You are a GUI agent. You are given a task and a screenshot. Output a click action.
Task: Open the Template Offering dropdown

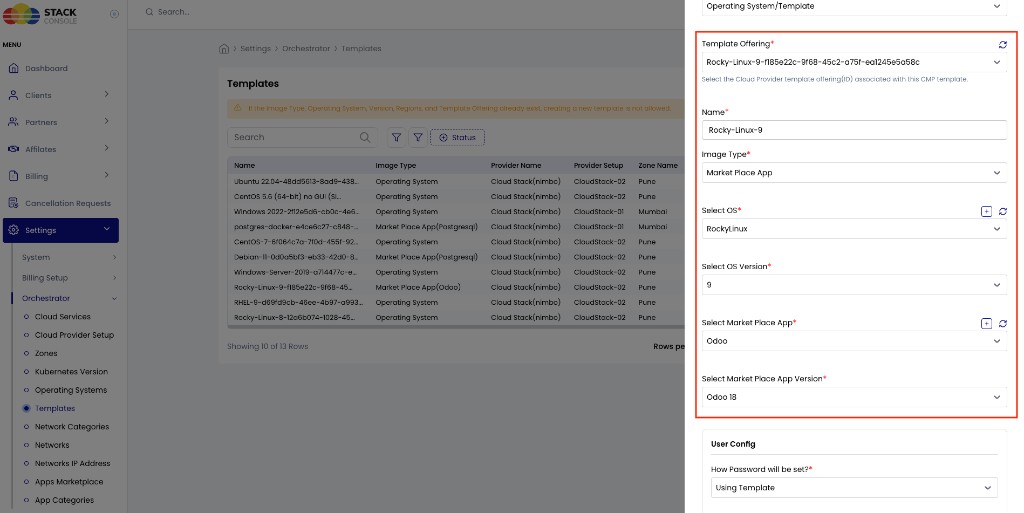(854, 62)
